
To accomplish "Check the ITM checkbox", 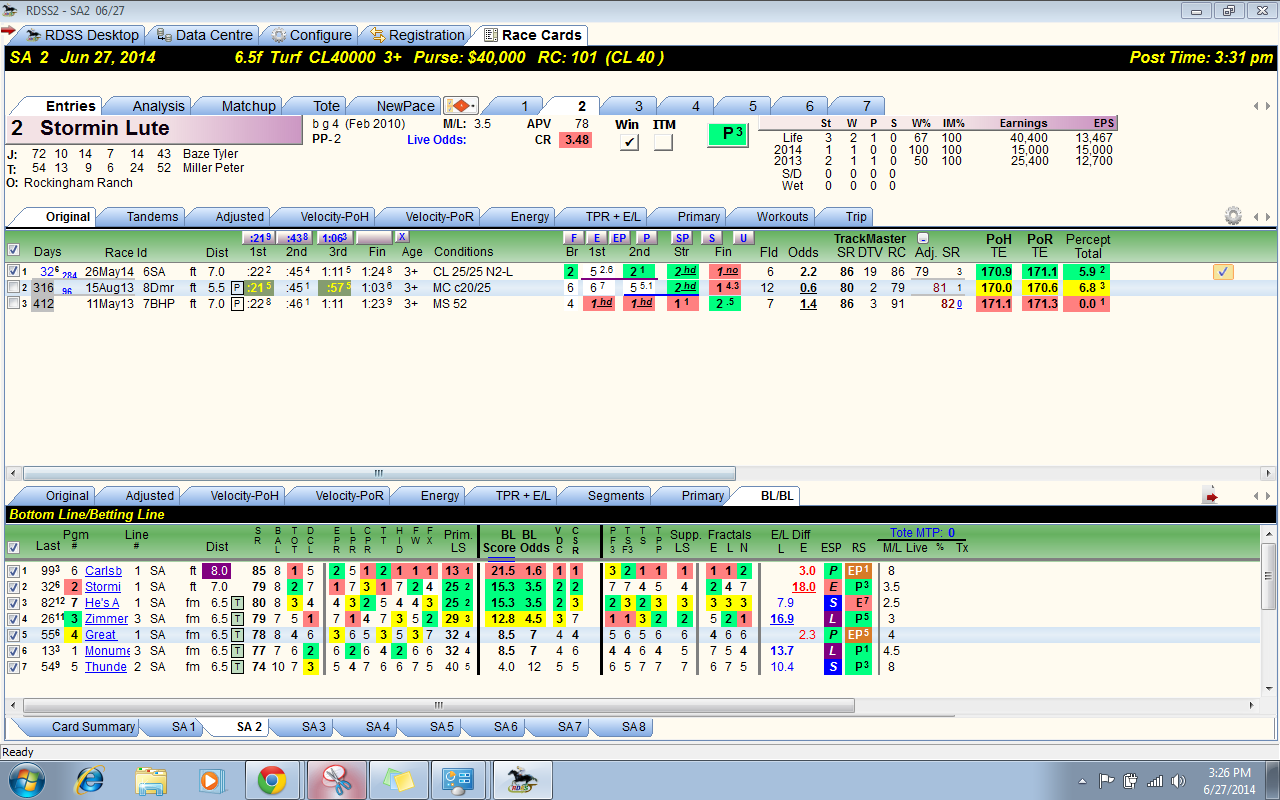I will coord(664,142).
